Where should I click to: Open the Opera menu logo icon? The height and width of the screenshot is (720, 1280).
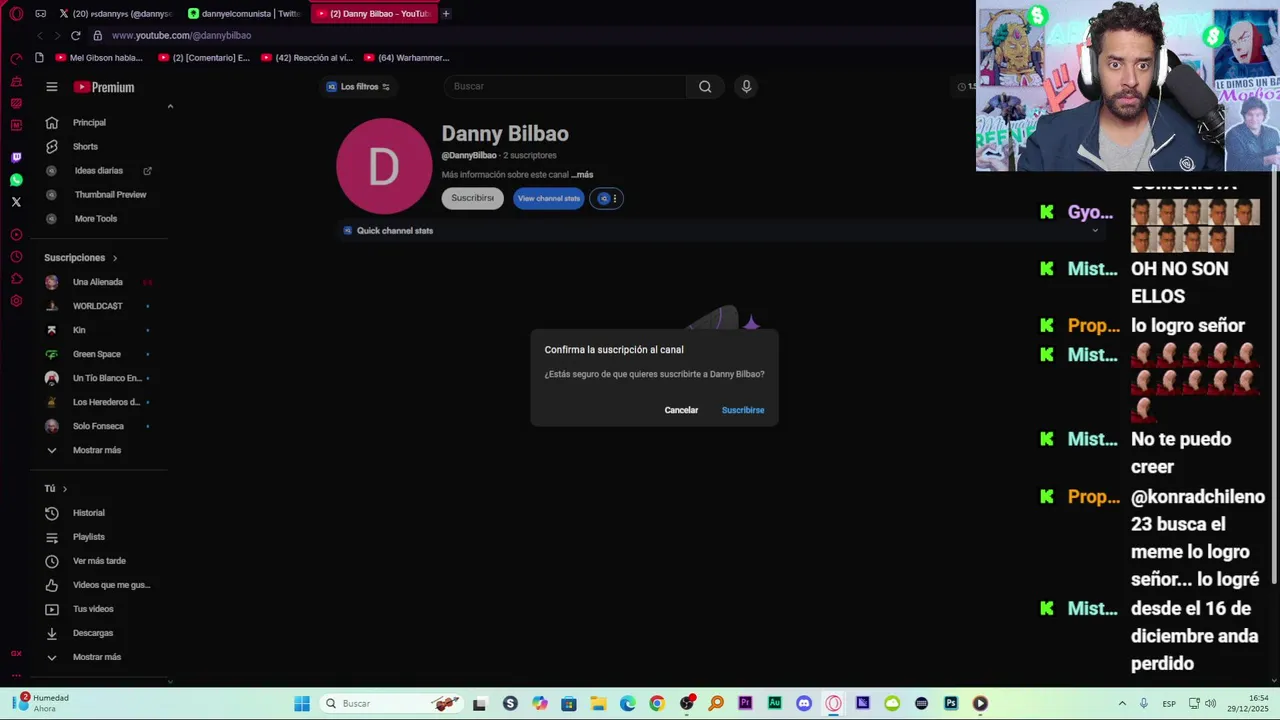(x=16, y=14)
